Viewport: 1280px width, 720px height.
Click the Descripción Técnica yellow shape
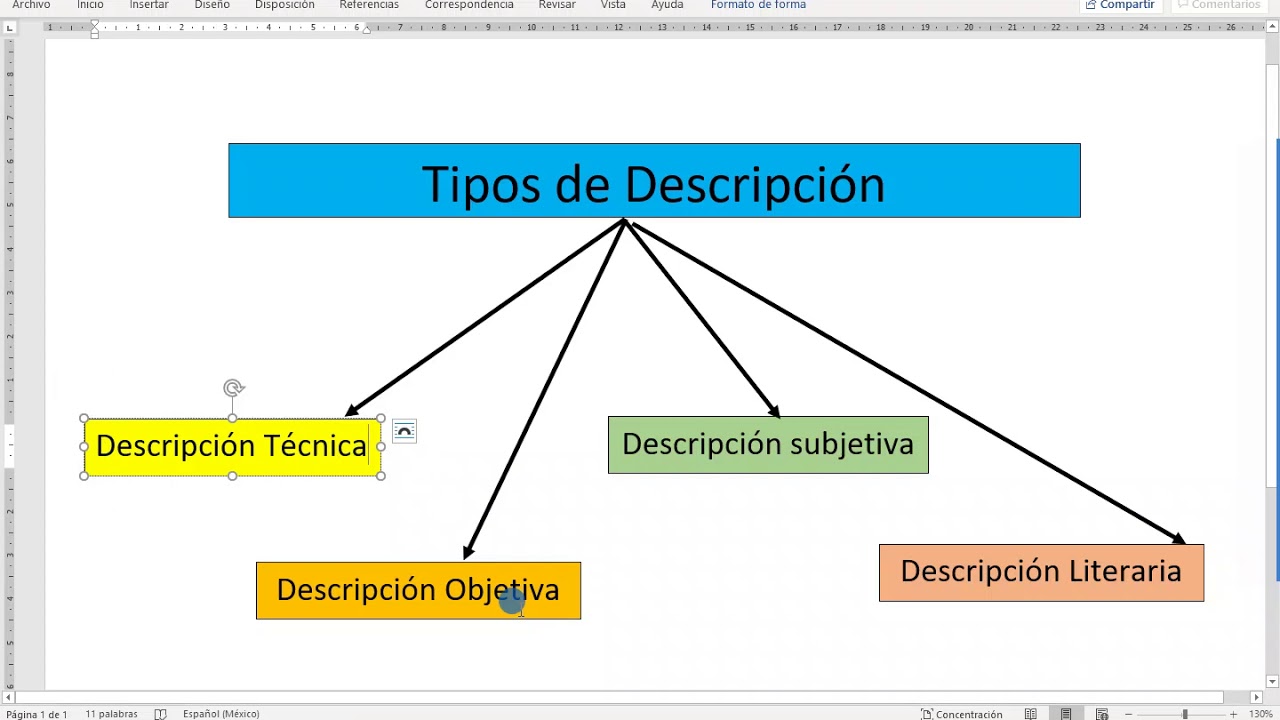[x=232, y=447]
